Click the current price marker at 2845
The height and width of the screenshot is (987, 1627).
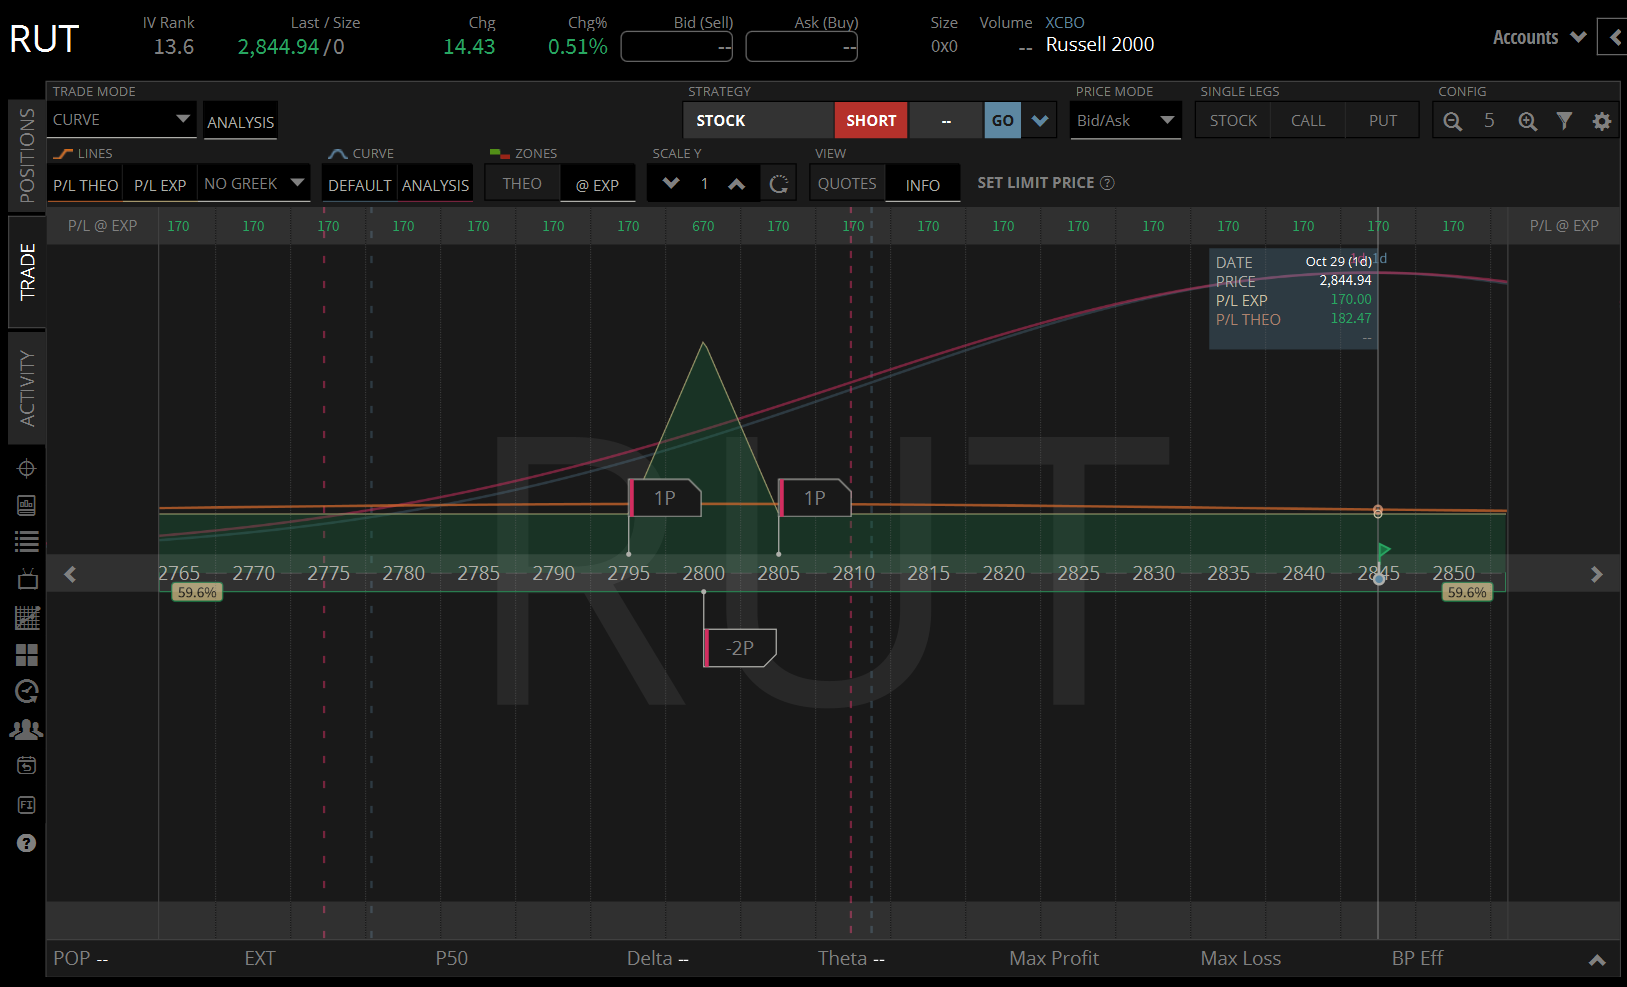1379,579
